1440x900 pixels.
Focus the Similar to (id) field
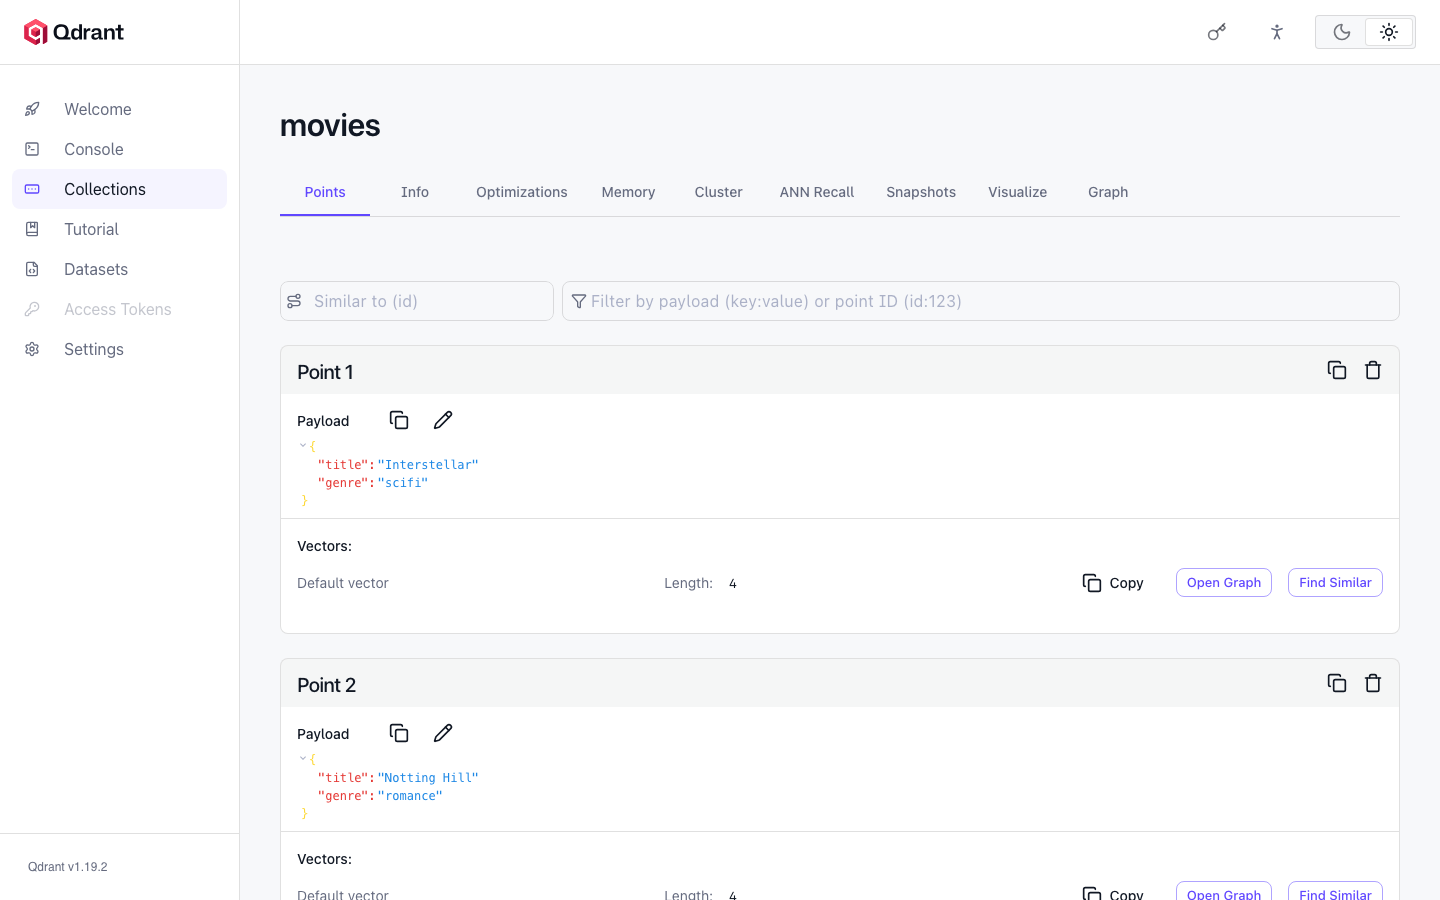coord(417,301)
